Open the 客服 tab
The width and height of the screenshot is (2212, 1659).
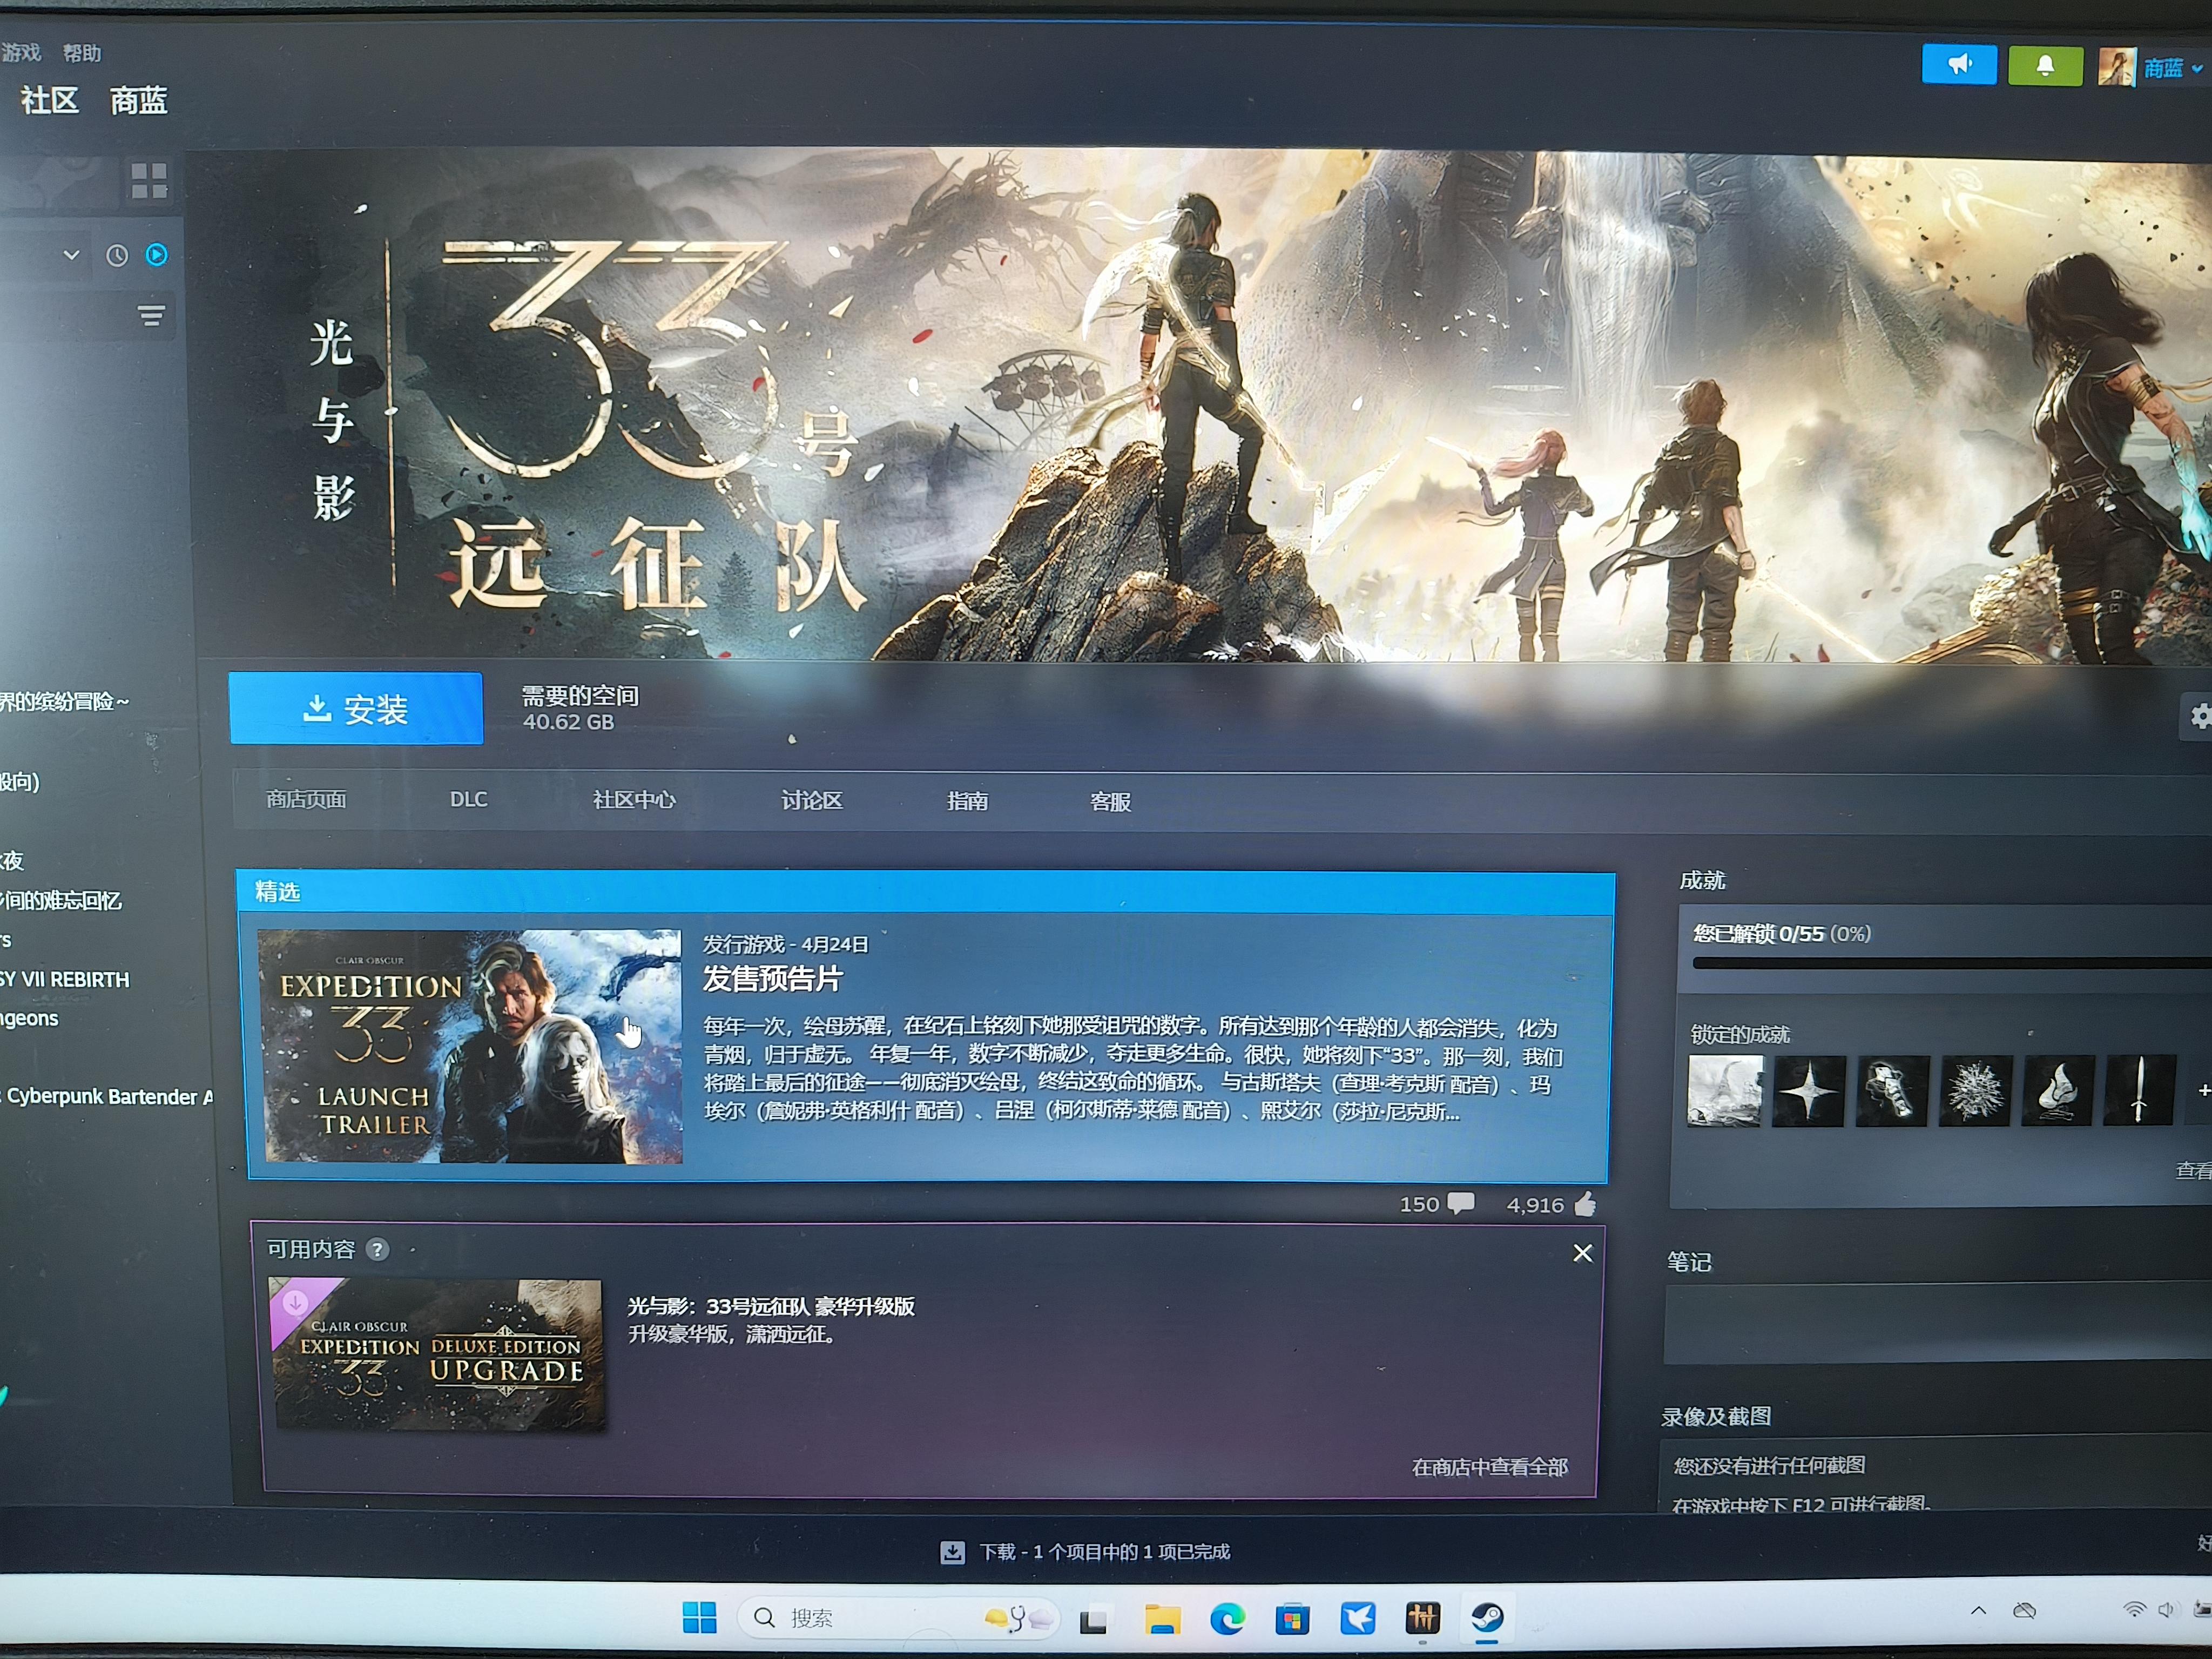[1110, 801]
